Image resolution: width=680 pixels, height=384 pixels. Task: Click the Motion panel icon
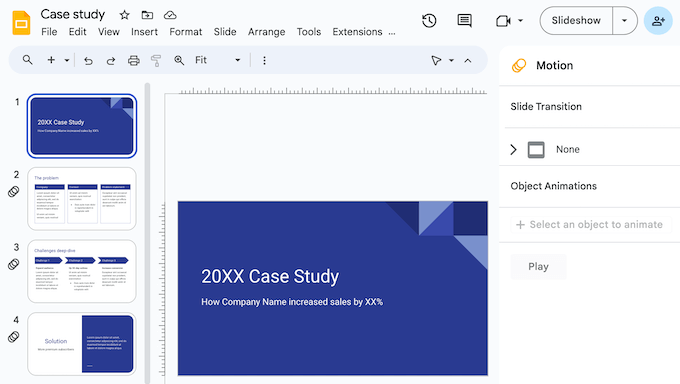519,66
